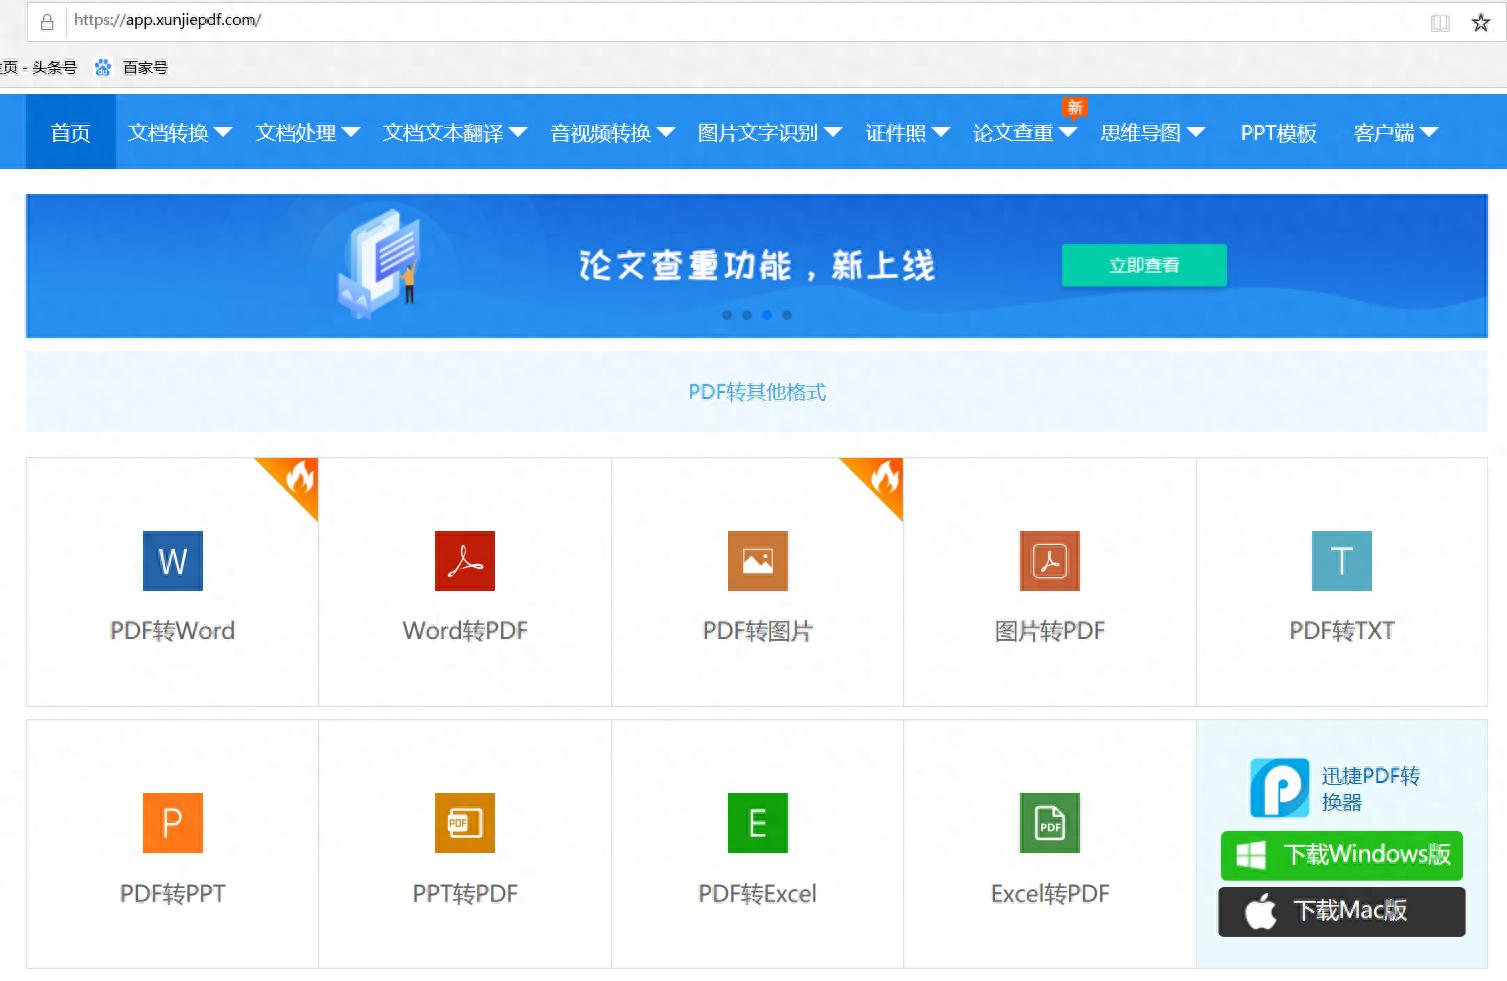Open the PDF转TXT teal T icon
This screenshot has height=981, width=1507.
coord(1341,561)
